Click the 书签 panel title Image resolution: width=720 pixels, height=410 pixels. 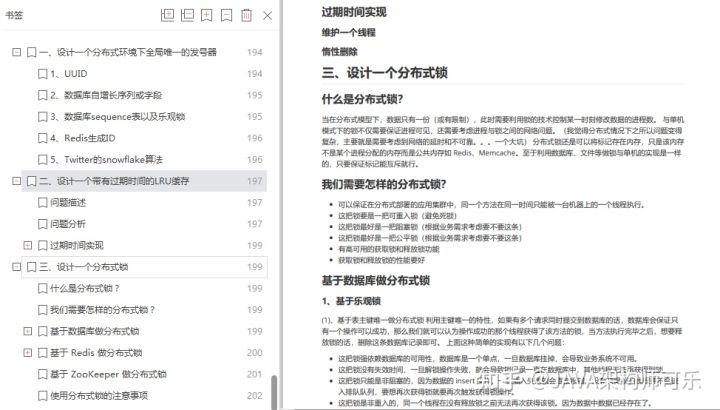click(x=14, y=15)
